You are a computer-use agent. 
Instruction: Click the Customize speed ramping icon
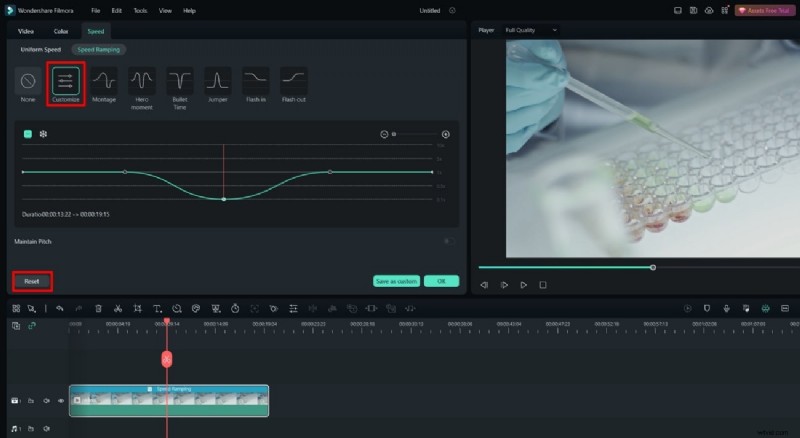(x=66, y=82)
